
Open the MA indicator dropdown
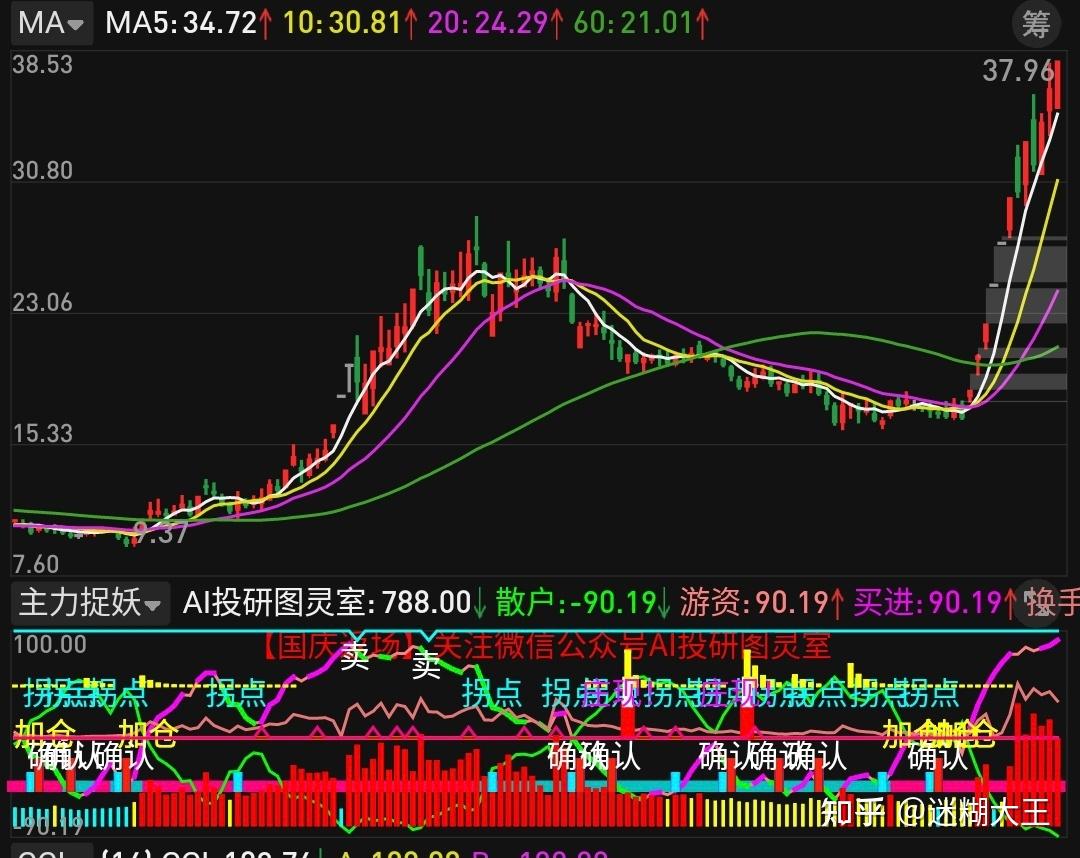tap(52, 23)
